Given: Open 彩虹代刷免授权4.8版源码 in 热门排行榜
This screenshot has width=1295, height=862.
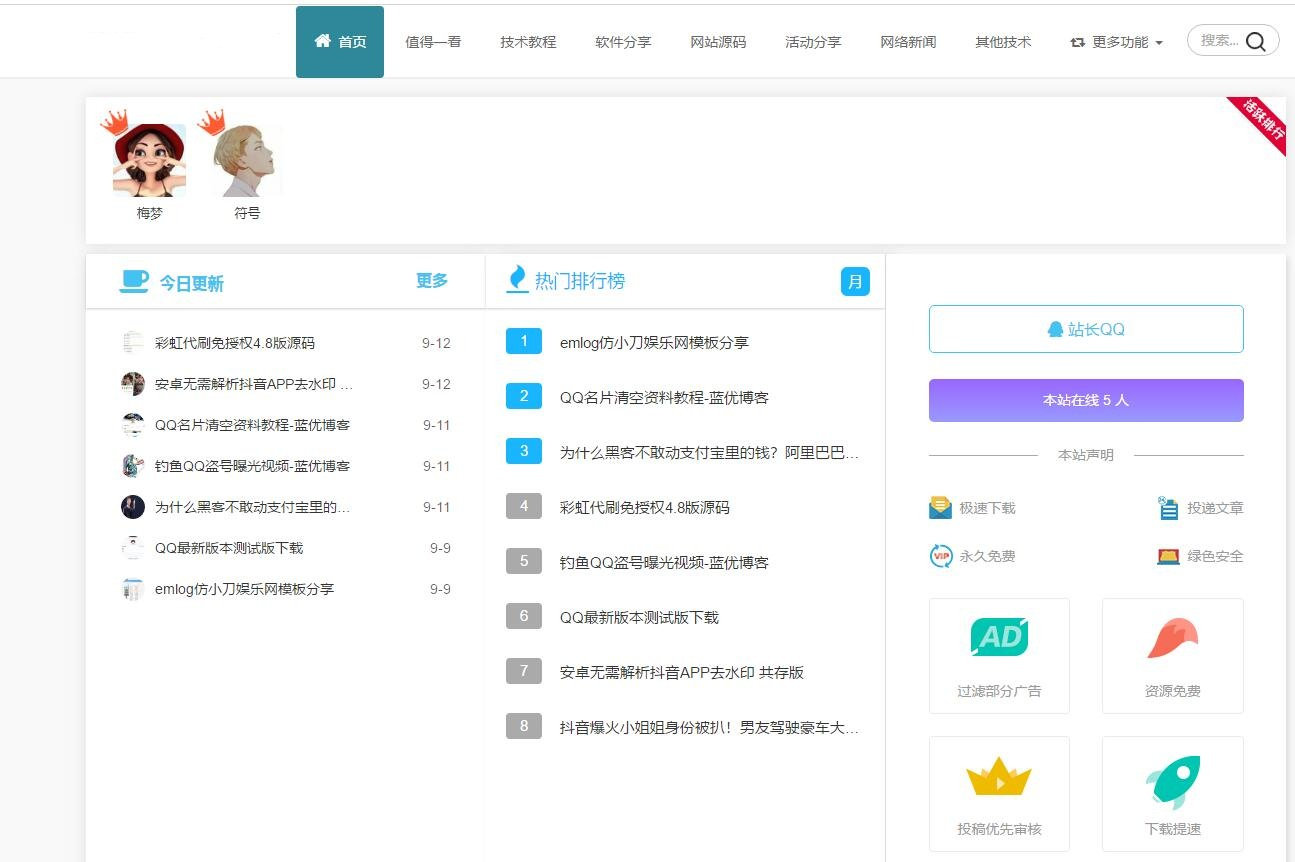Looking at the screenshot, I should (644, 507).
